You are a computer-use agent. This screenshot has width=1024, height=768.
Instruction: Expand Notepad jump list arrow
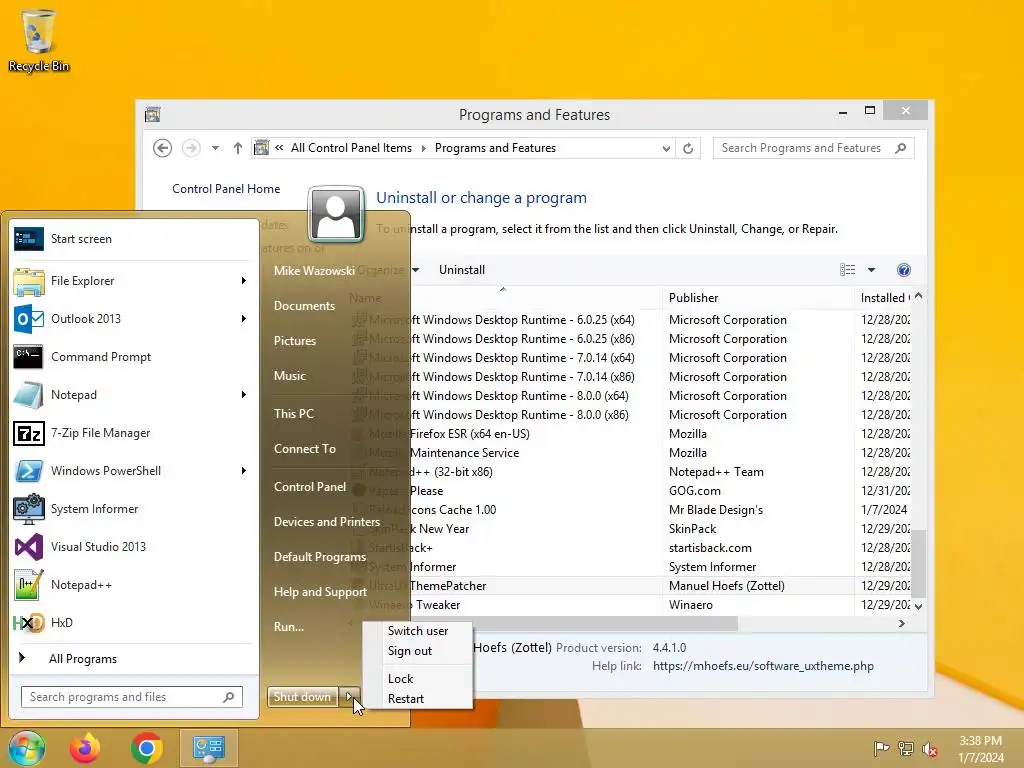[x=243, y=394]
